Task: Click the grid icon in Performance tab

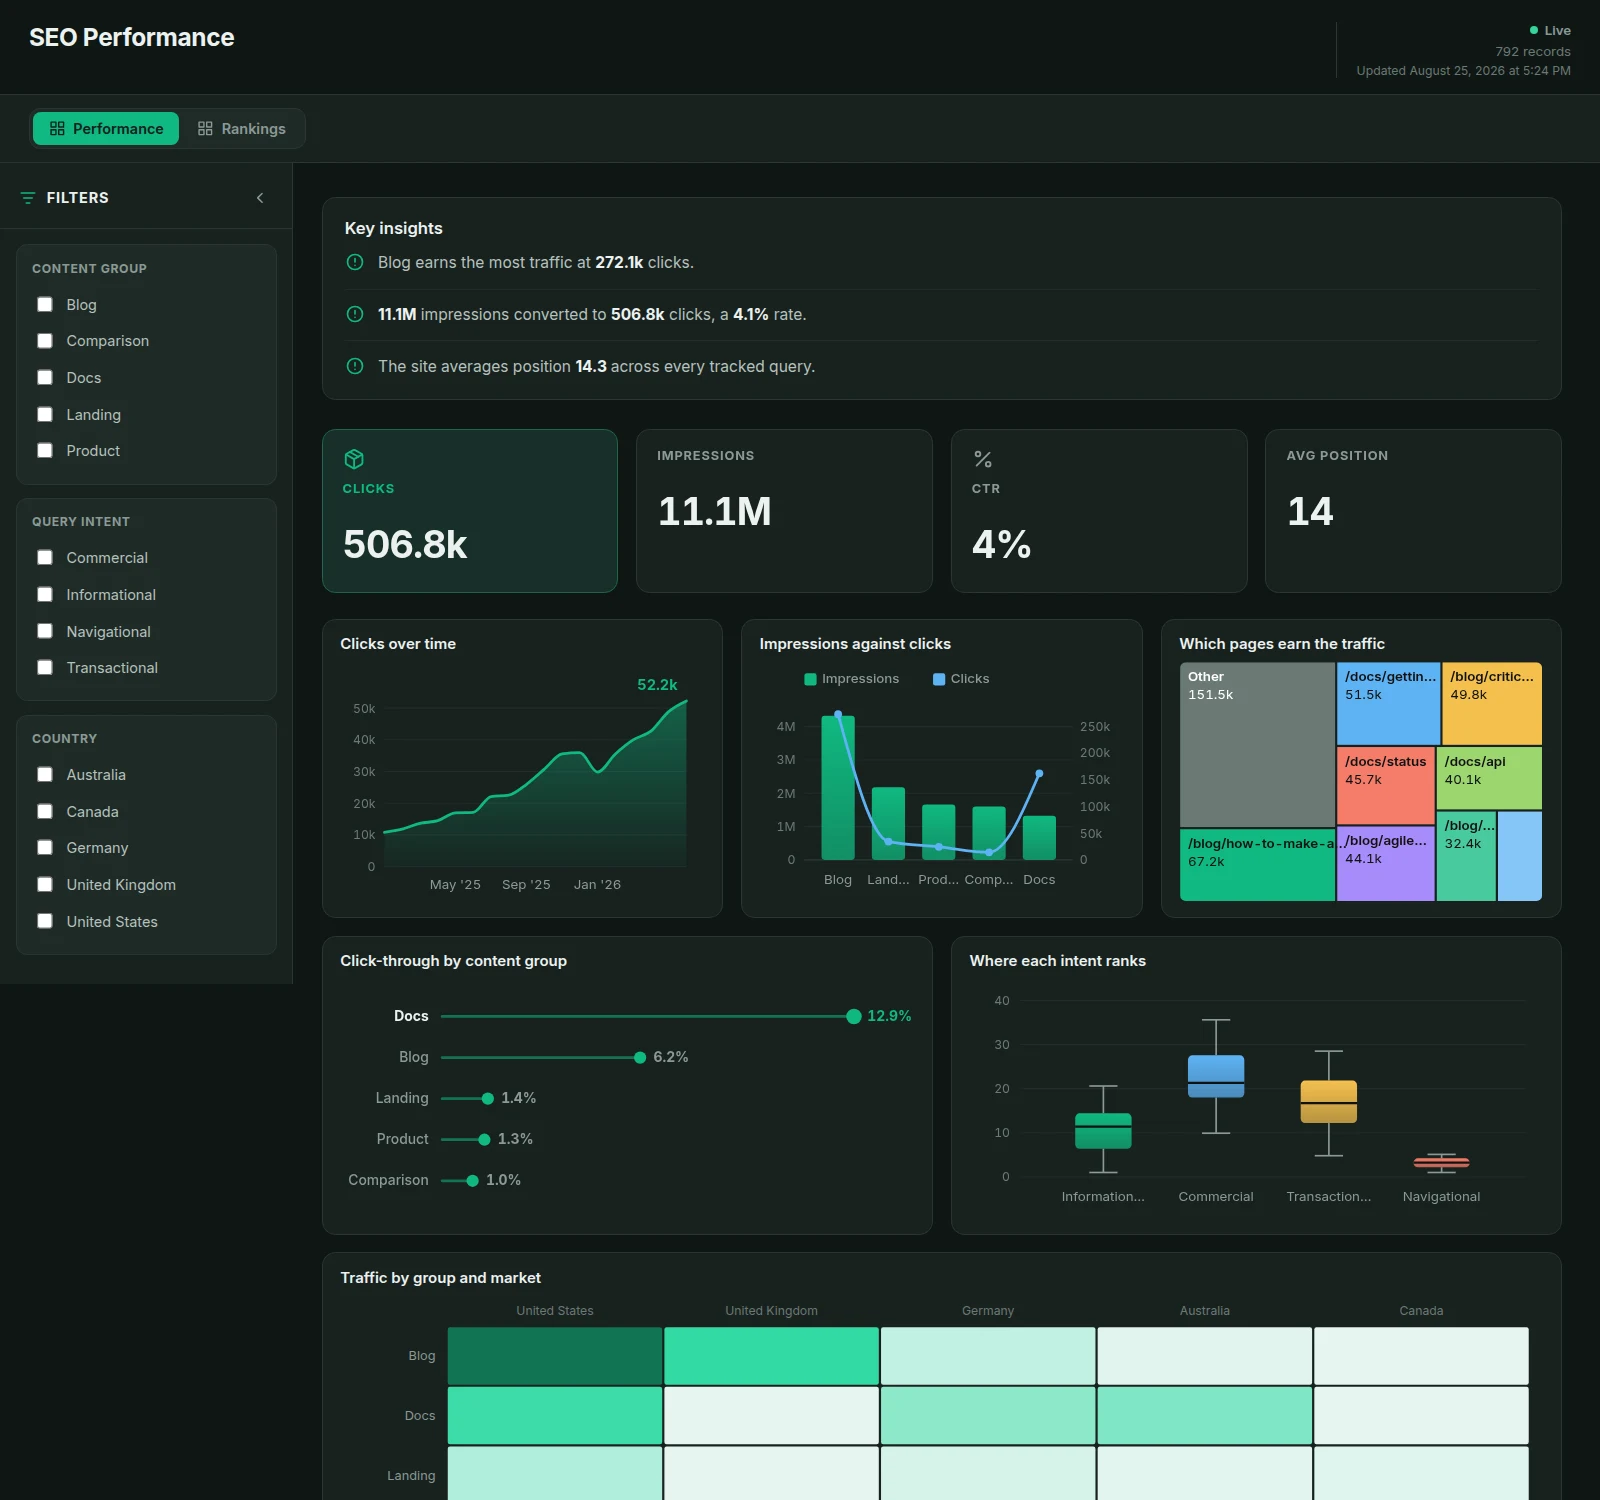Action: [x=57, y=129]
